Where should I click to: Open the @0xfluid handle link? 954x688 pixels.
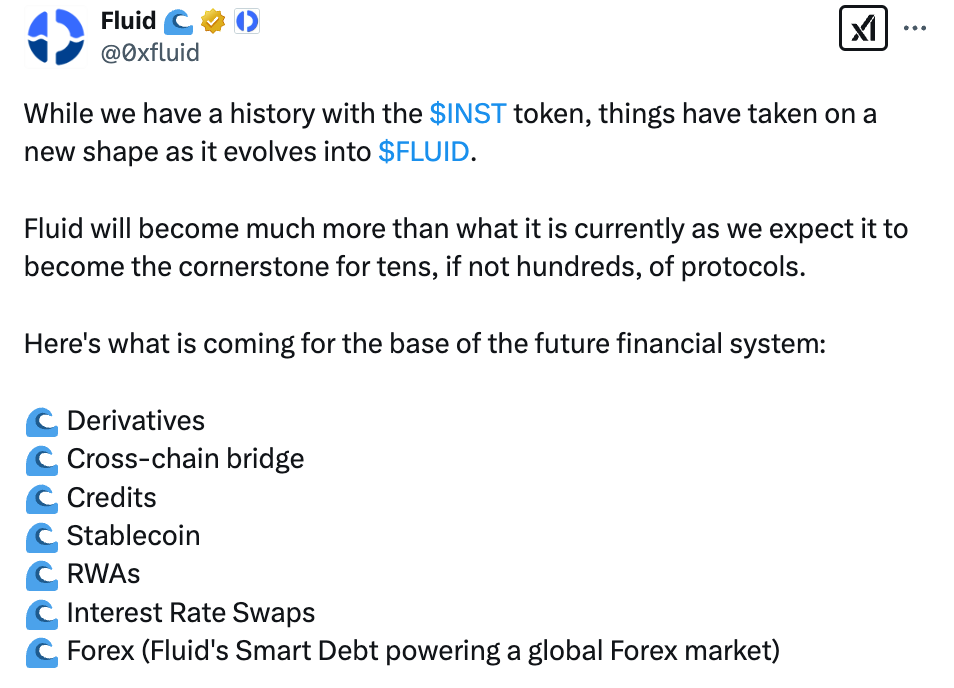151,52
